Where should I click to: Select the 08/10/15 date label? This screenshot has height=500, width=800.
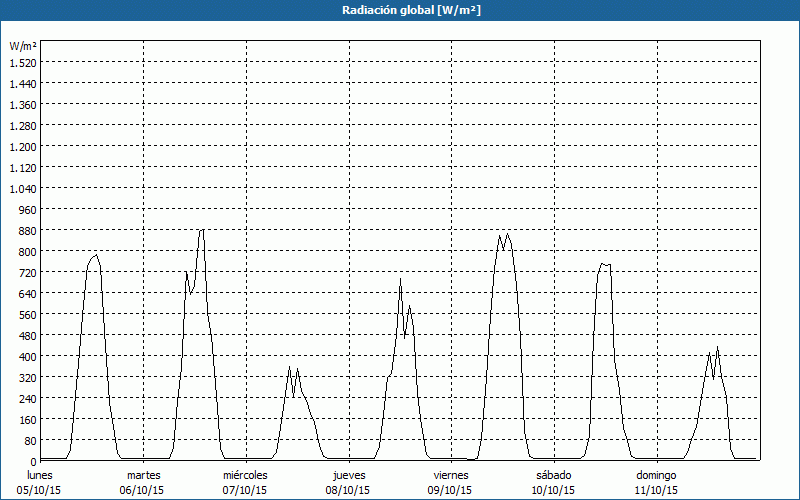[x=348, y=490]
